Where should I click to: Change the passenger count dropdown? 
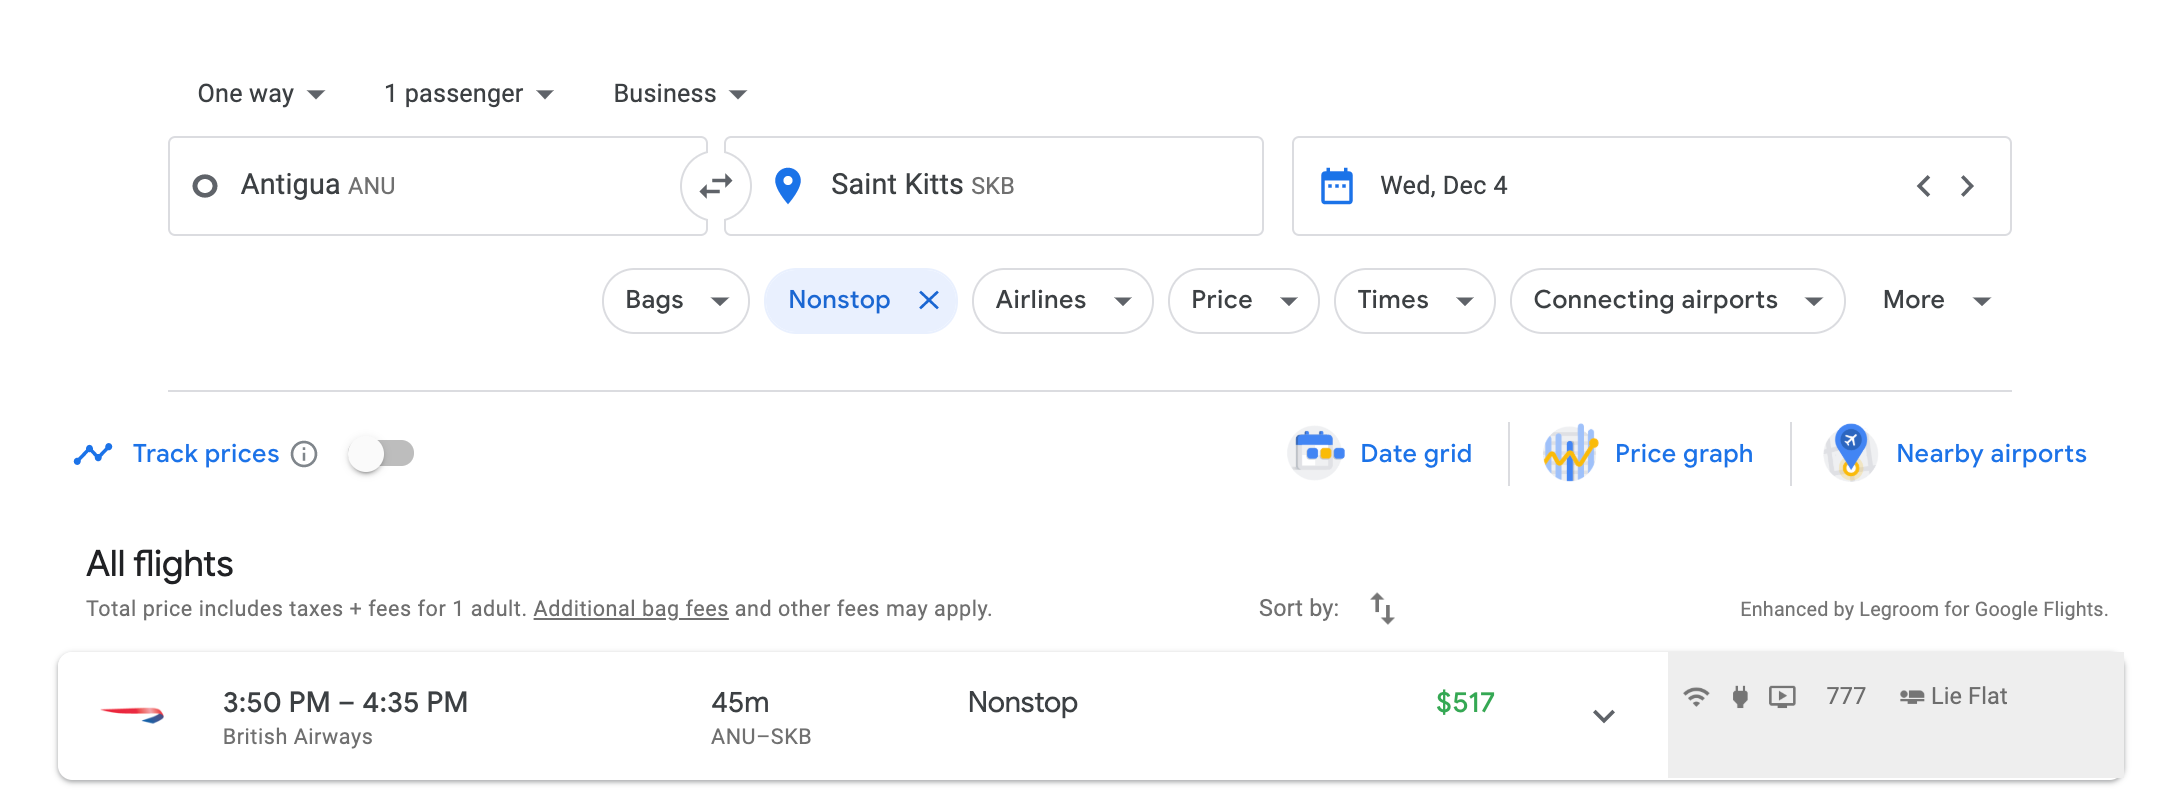tap(468, 94)
